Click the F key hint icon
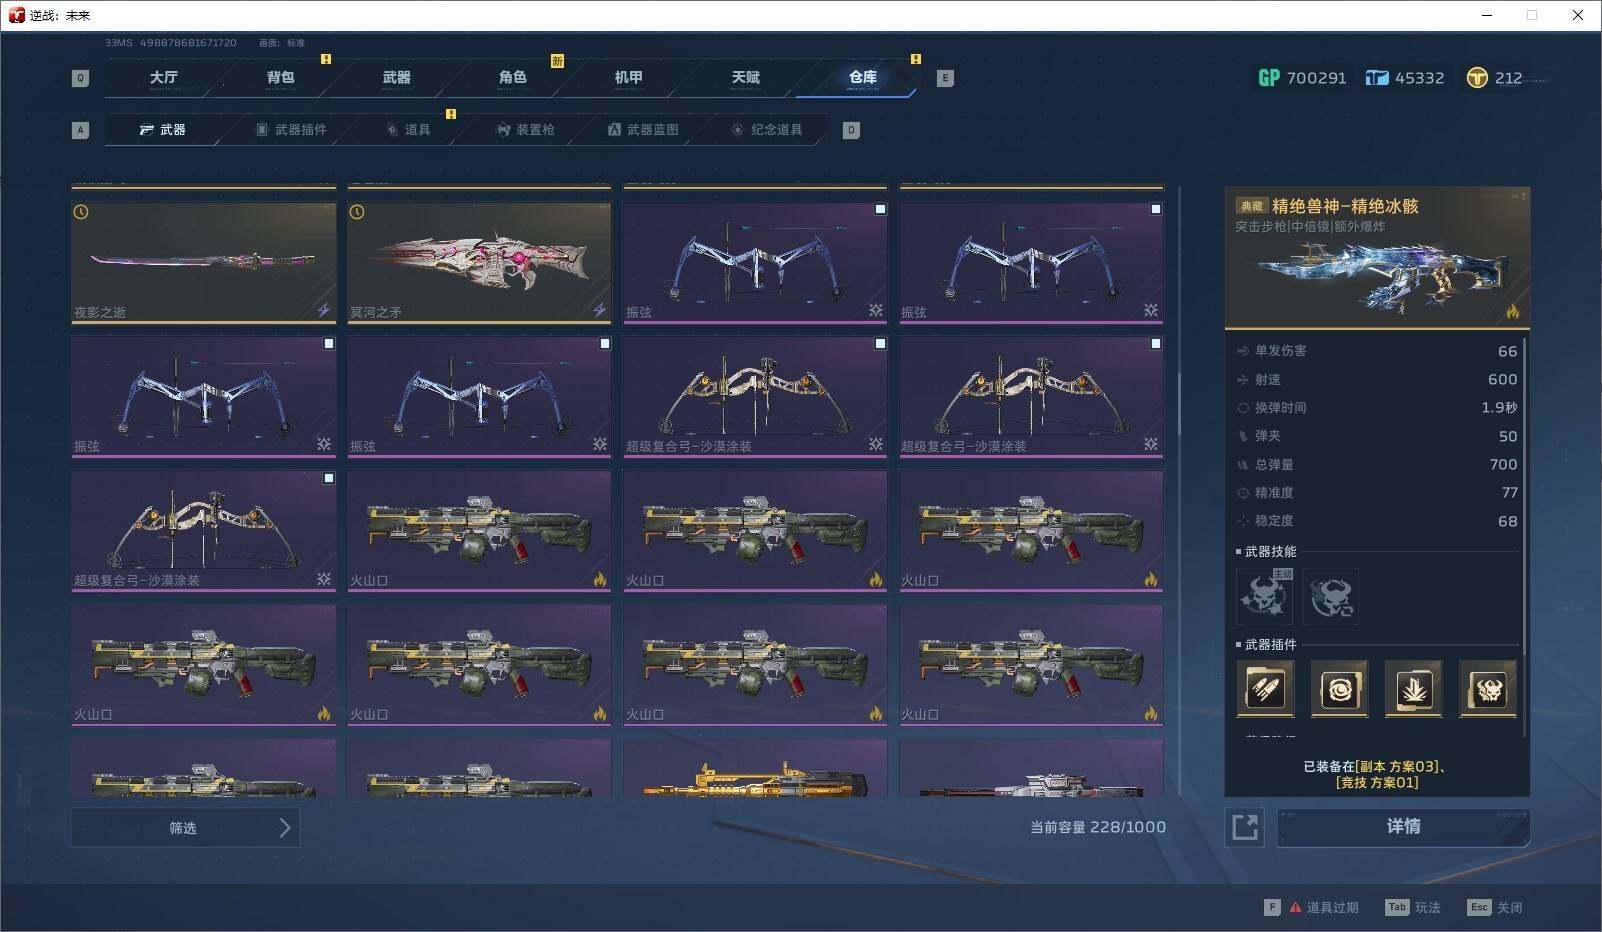Viewport: 1602px width, 932px height. pos(1272,907)
